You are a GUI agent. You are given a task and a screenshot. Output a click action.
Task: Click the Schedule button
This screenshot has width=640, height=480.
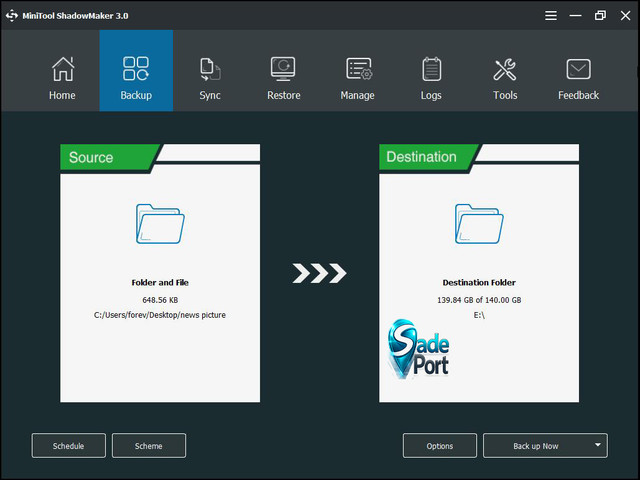(69, 446)
